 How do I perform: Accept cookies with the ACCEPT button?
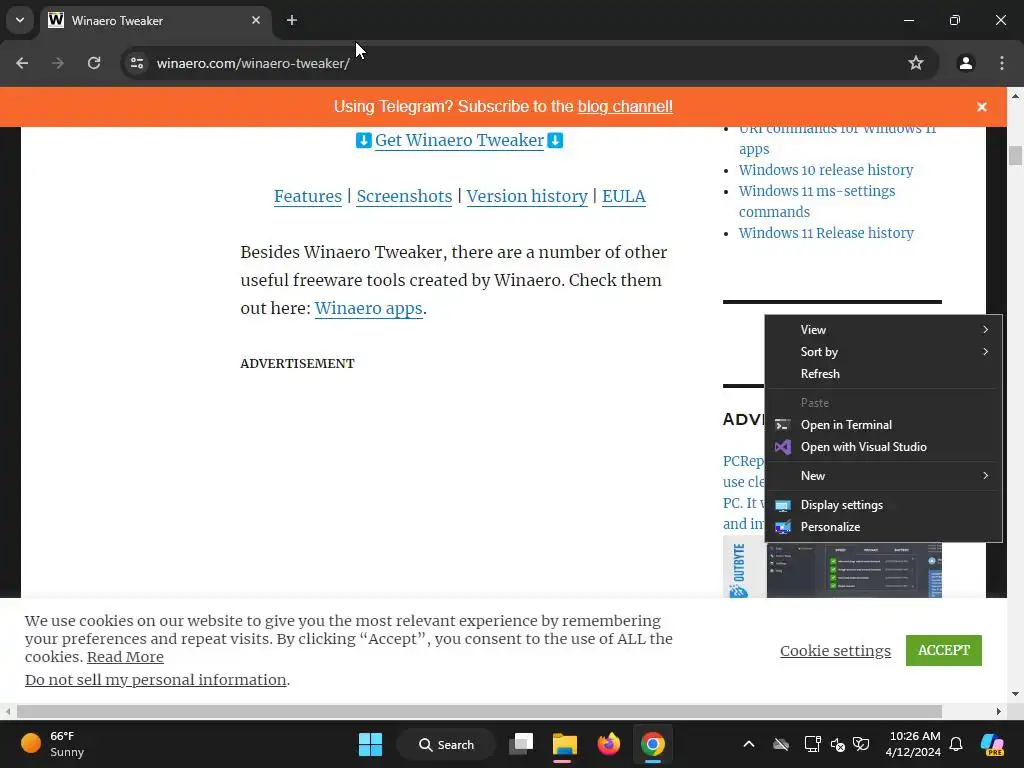pyautogui.click(x=943, y=650)
